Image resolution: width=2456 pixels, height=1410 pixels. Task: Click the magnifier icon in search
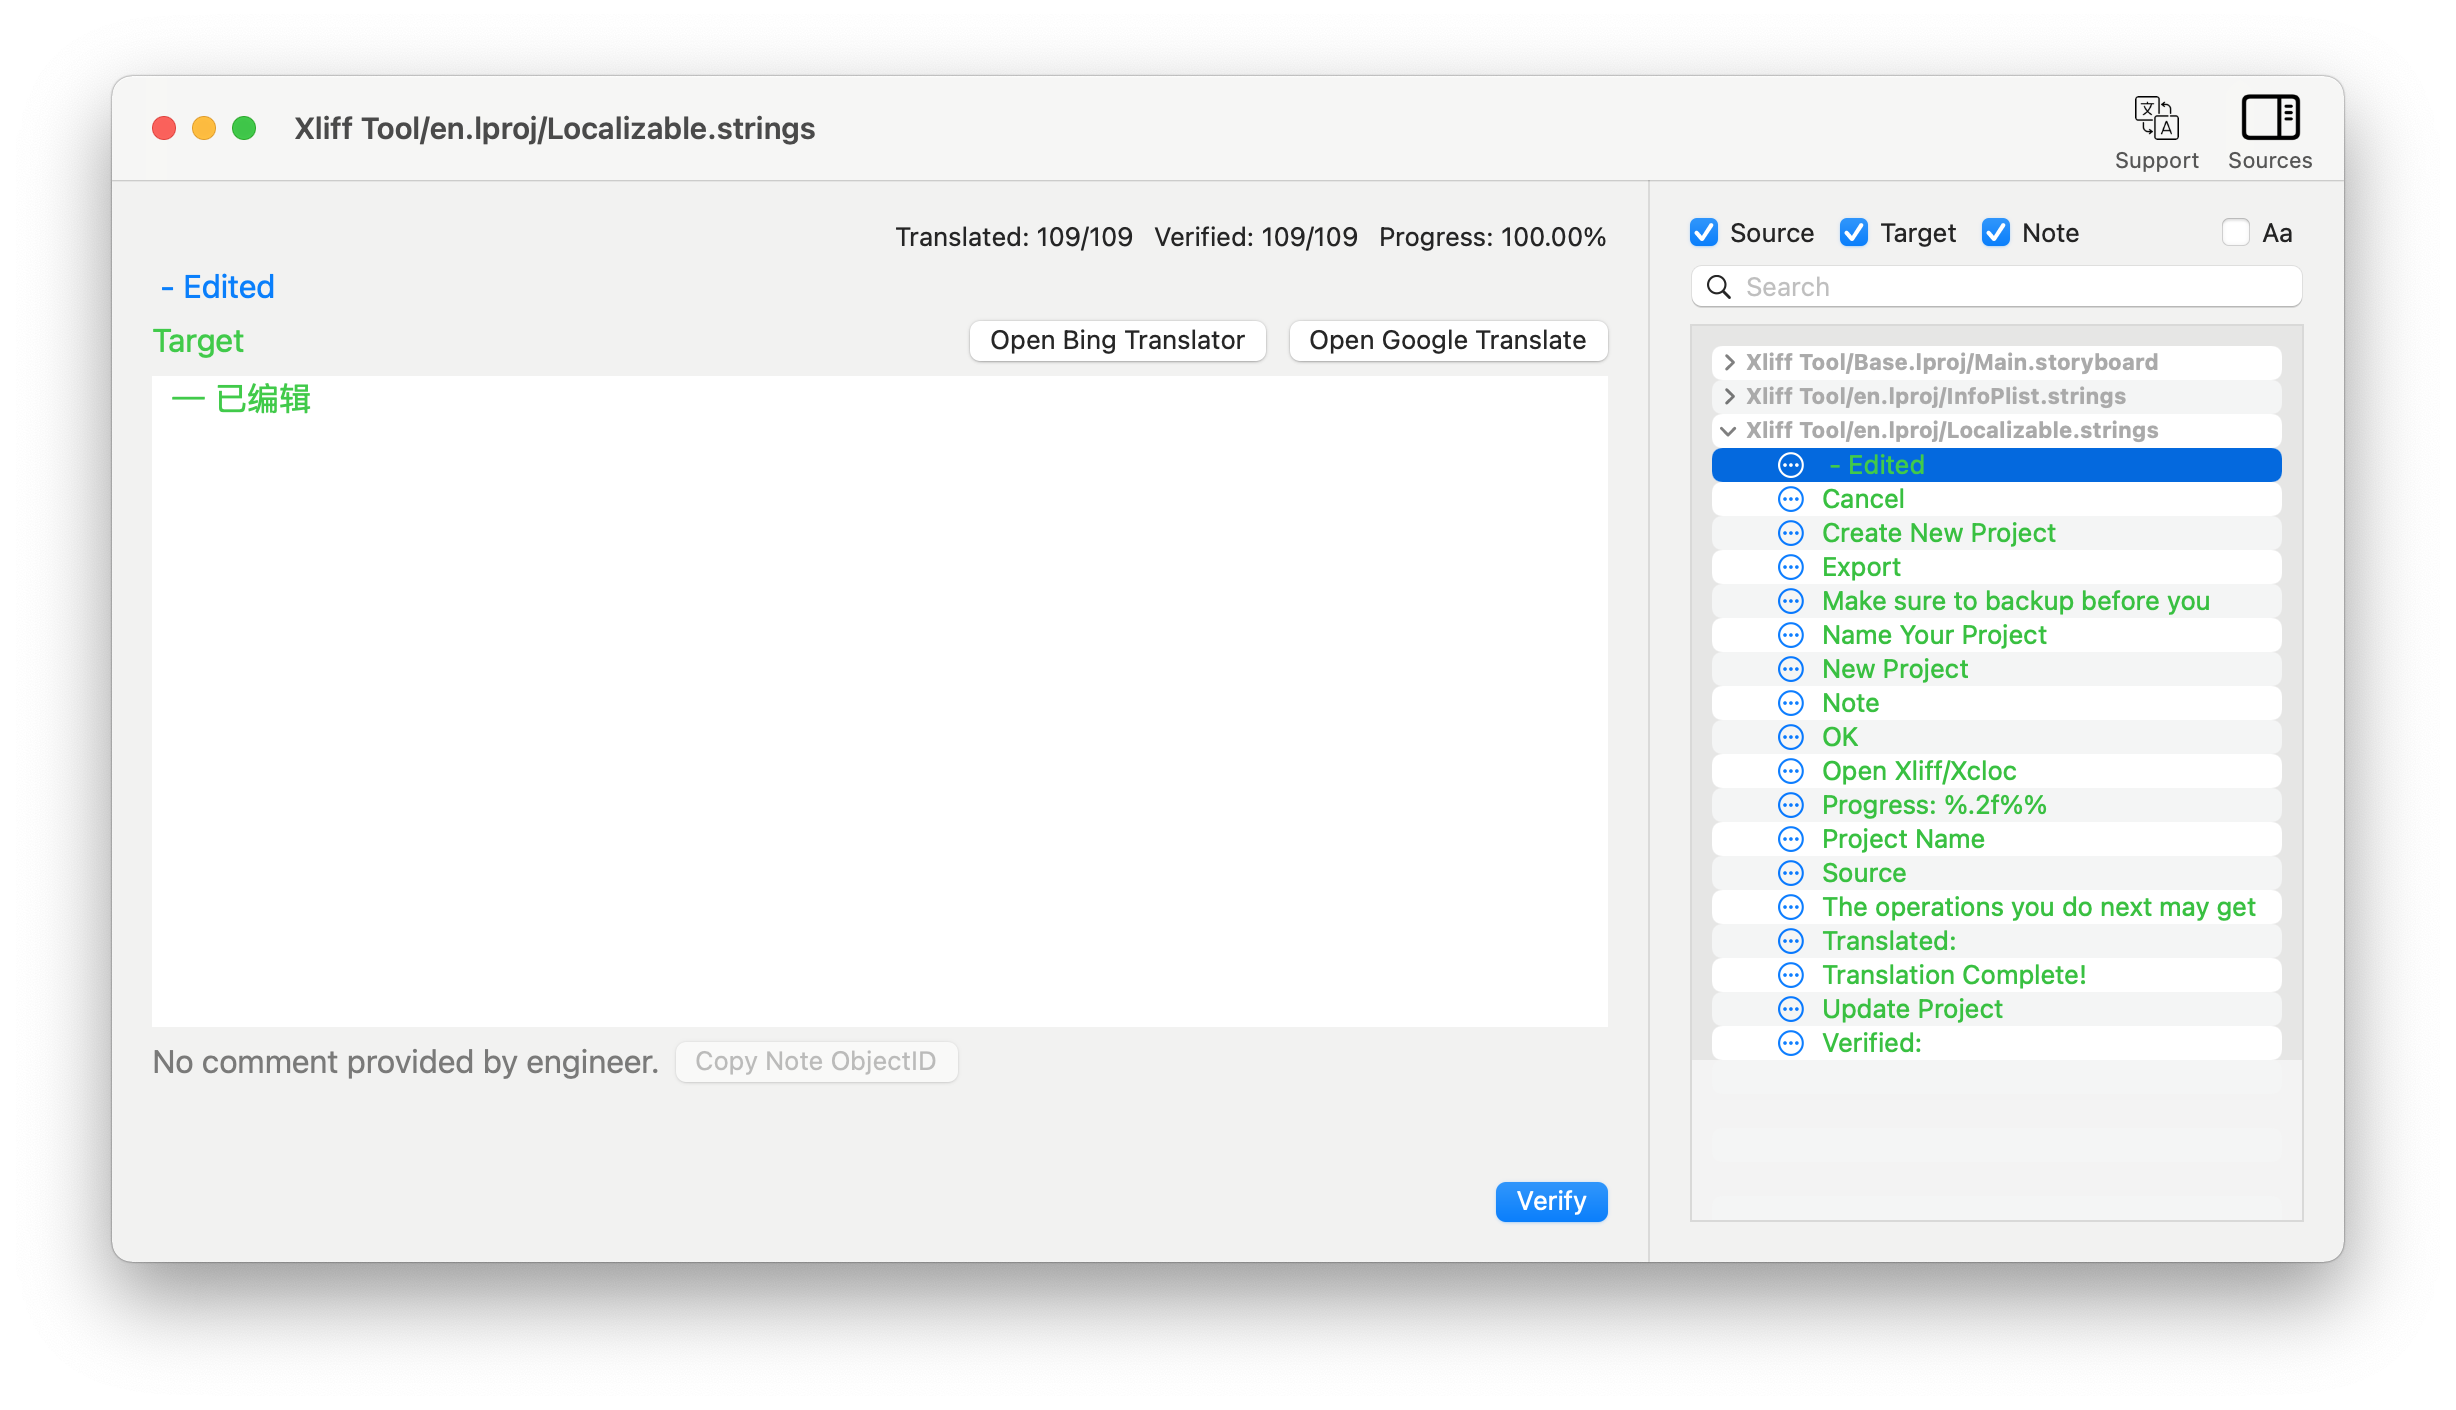point(1719,287)
